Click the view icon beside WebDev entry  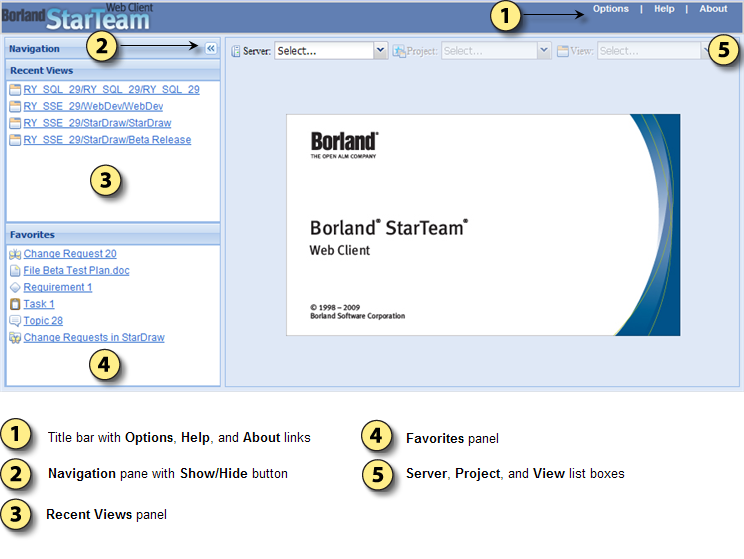point(15,106)
